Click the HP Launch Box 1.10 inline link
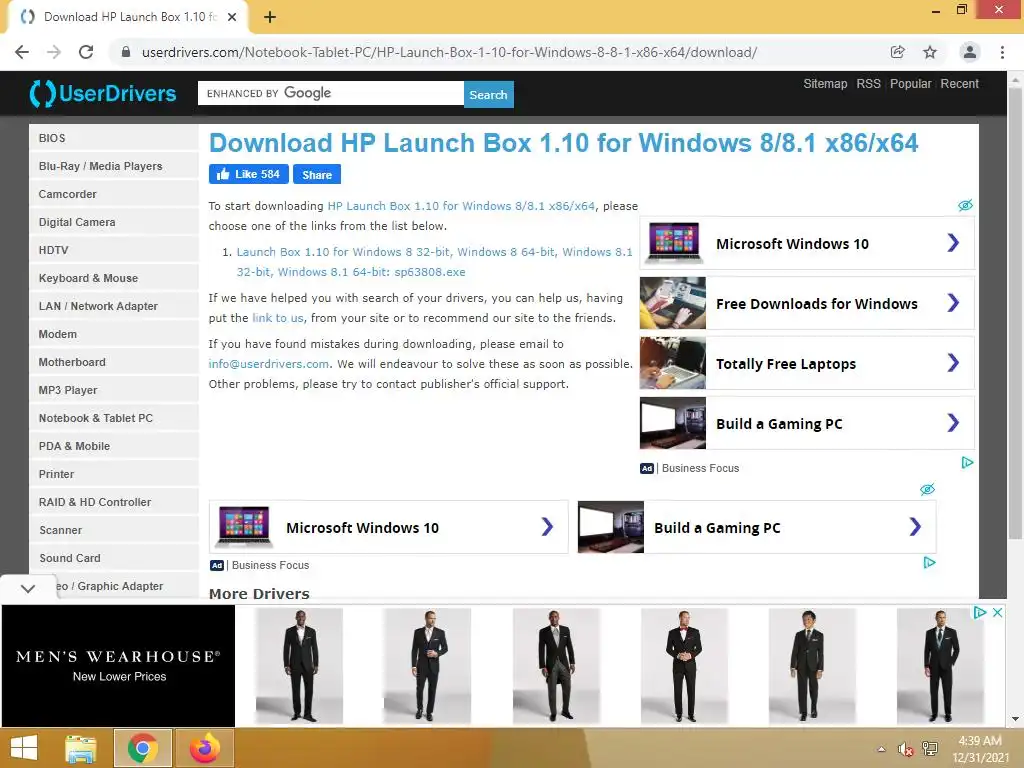This screenshot has height=768, width=1024. pos(461,206)
